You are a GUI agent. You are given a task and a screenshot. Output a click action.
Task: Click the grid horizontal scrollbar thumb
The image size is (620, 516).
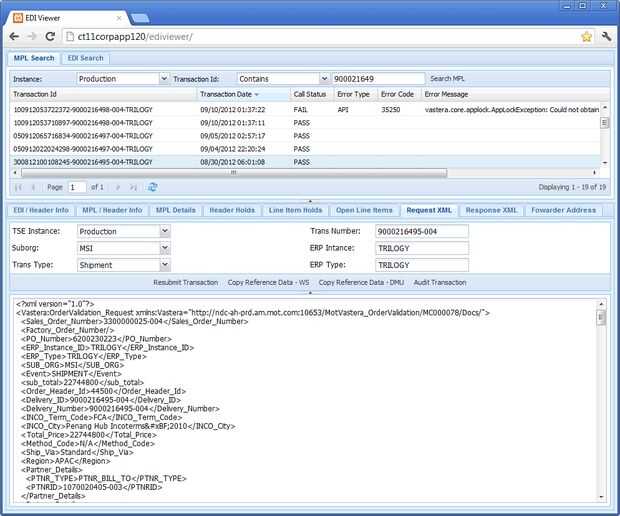click(x=234, y=173)
